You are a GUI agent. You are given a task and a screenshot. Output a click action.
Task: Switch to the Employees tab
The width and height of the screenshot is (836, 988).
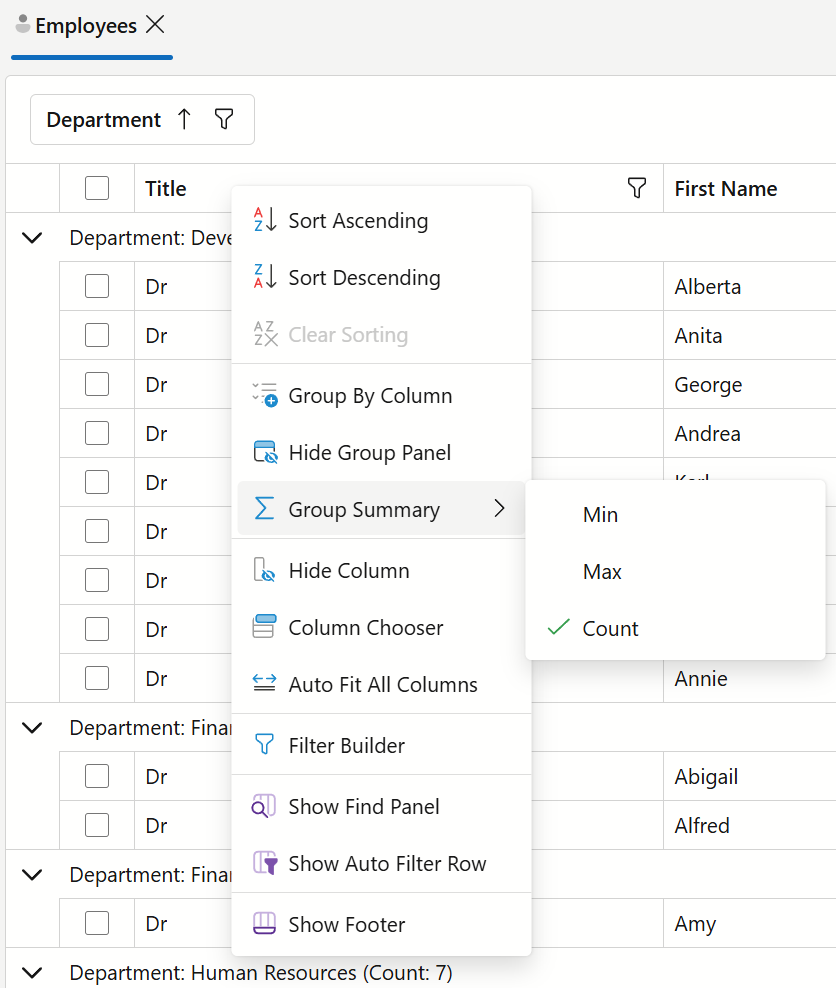[86, 25]
